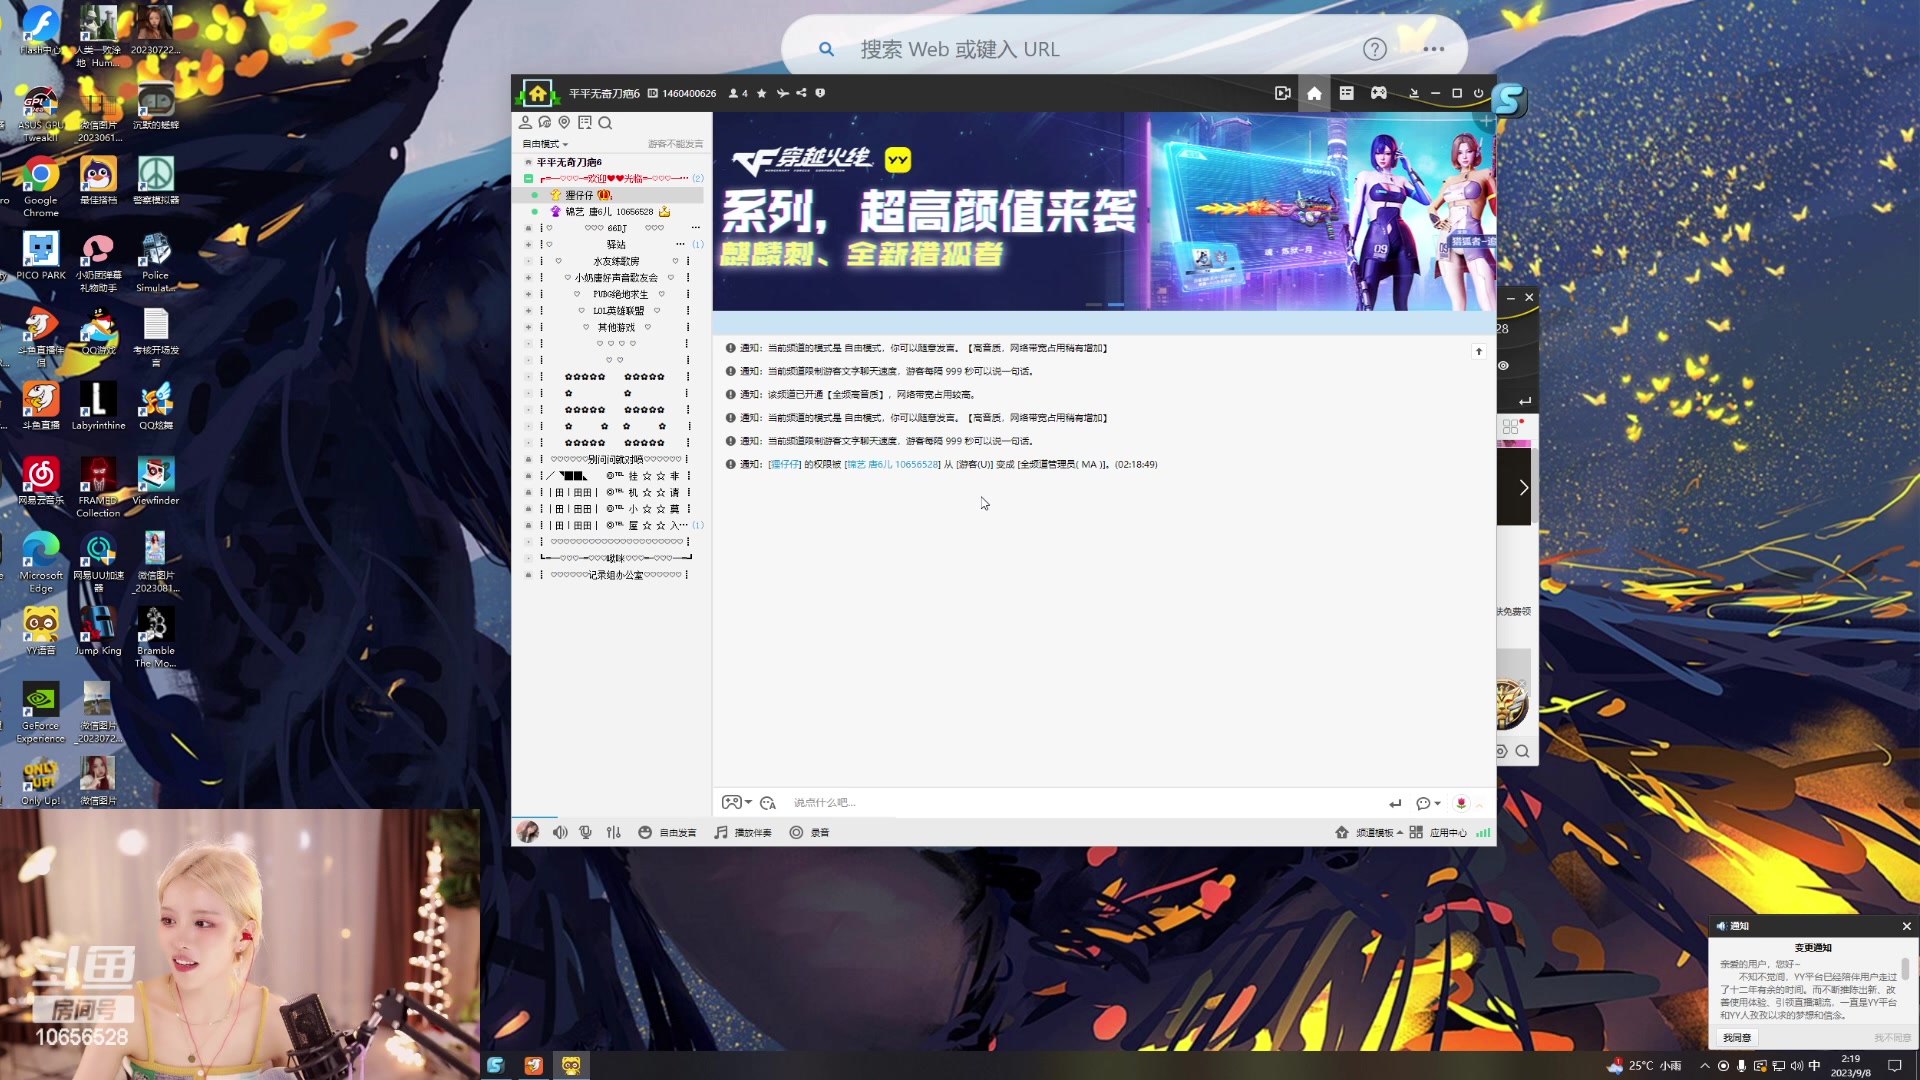Collapse the red 欢迎光临 sub-channel
Image resolution: width=1920 pixels, height=1080 pixels.
pos(528,179)
